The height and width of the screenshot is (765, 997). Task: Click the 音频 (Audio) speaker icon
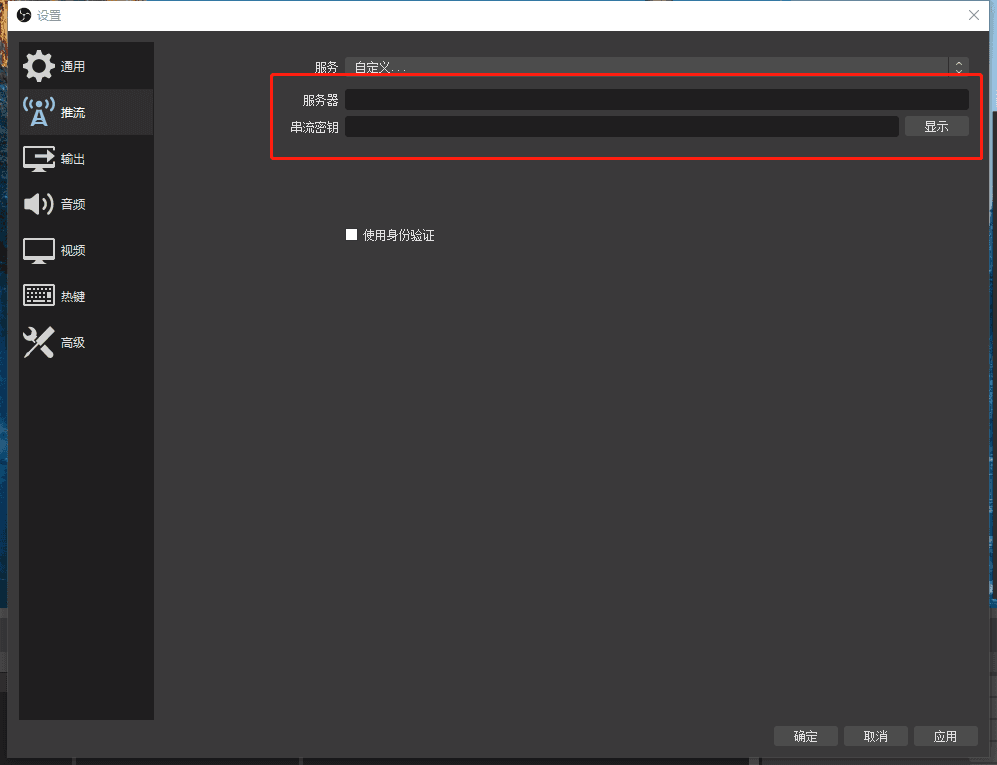coord(39,205)
